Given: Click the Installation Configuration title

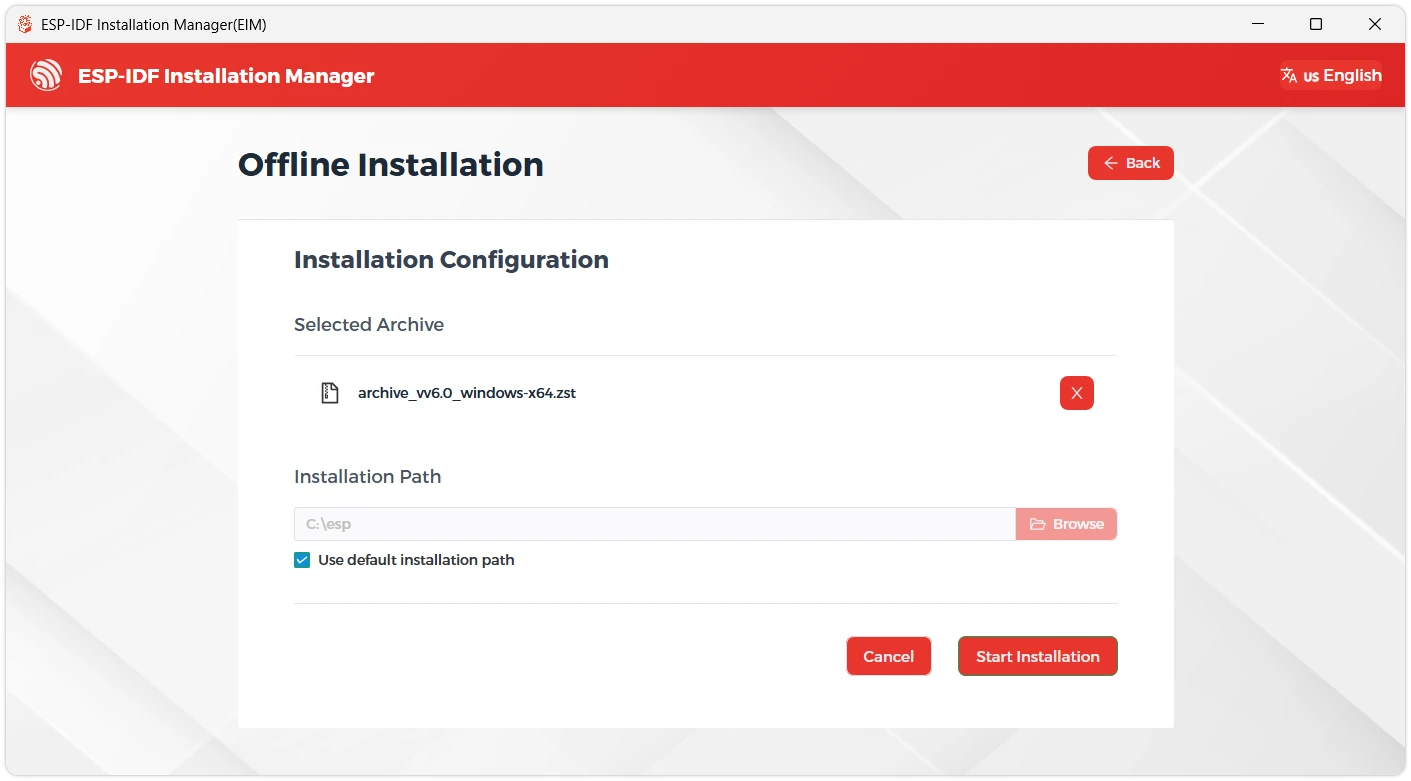Looking at the screenshot, I should (451, 260).
